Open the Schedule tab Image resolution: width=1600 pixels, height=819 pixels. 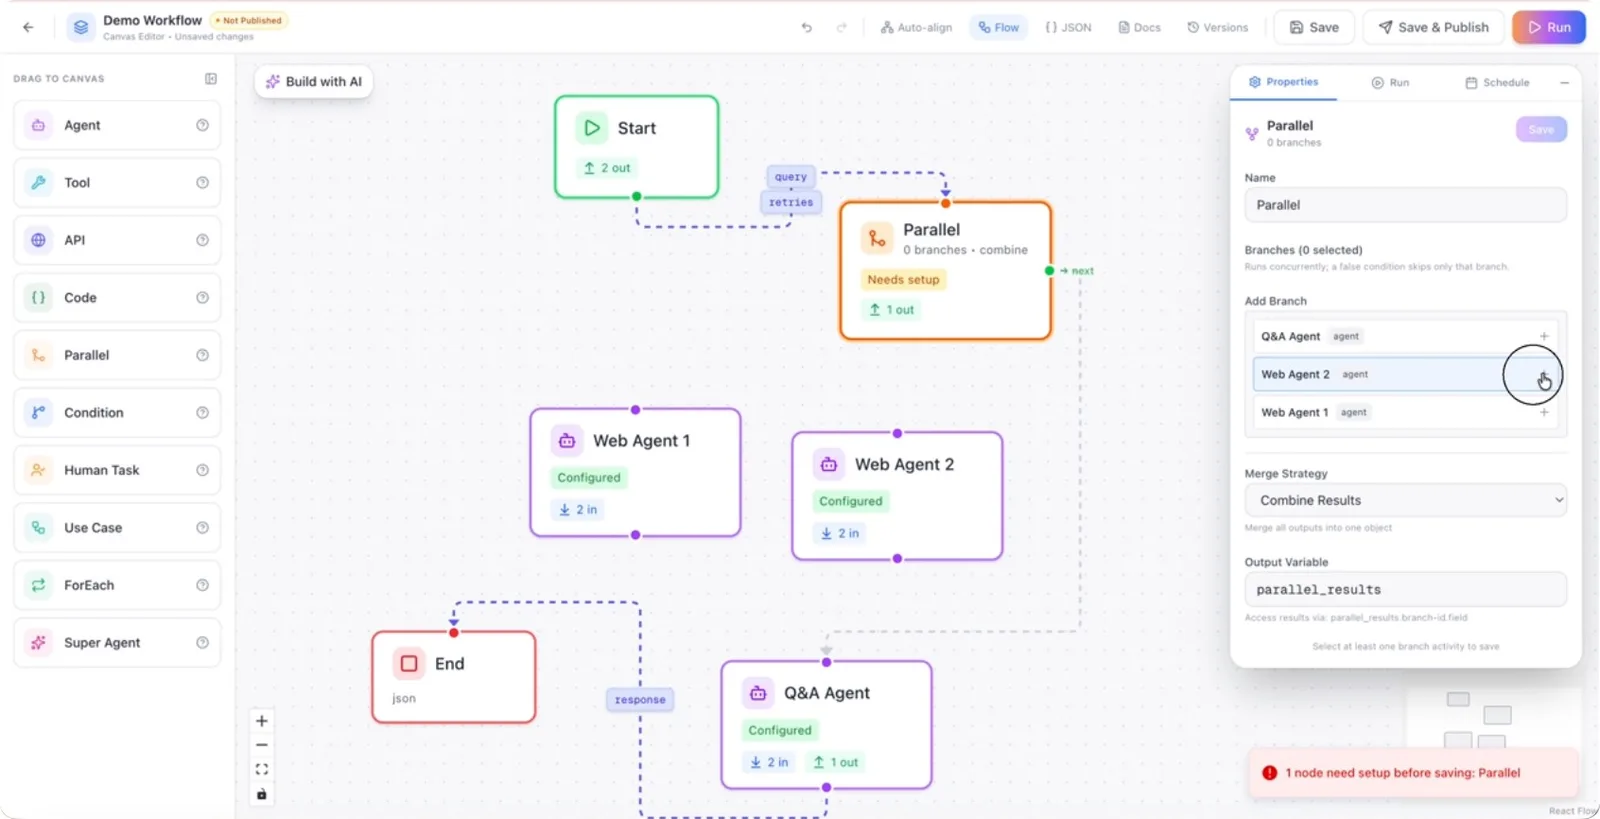coord(1497,83)
